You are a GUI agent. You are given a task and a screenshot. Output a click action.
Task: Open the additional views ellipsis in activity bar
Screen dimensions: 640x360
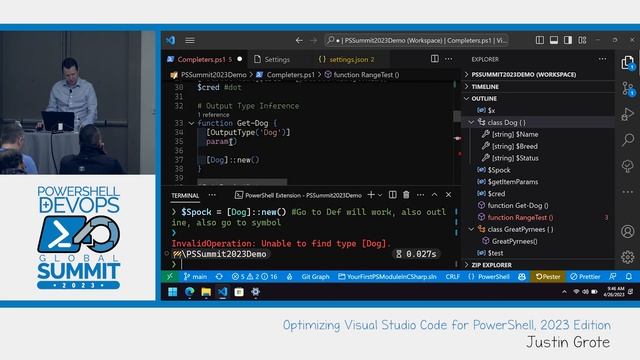pos(627,191)
